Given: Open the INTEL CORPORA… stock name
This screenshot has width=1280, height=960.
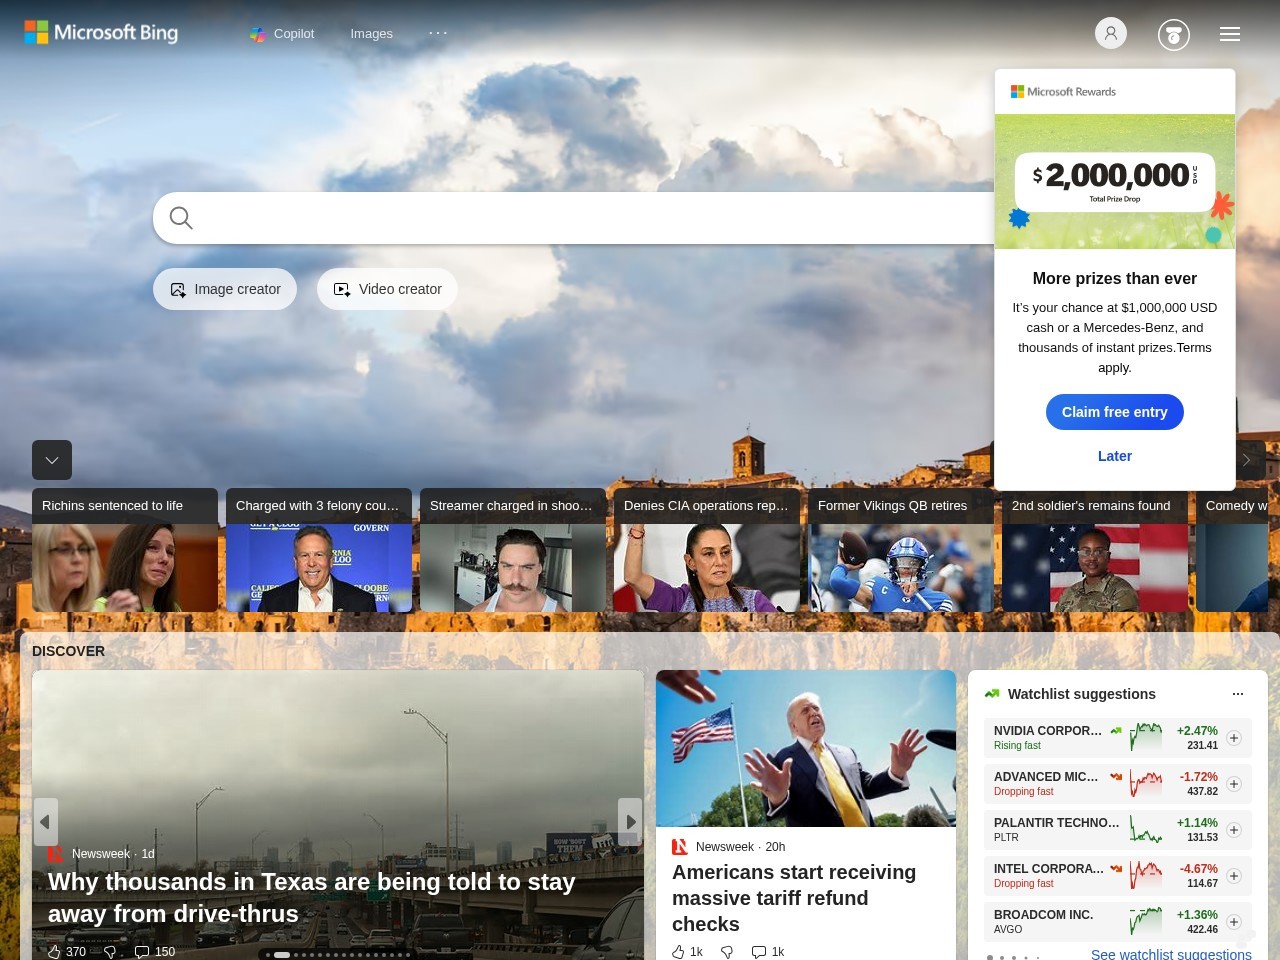Looking at the screenshot, I should pyautogui.click(x=1049, y=869).
